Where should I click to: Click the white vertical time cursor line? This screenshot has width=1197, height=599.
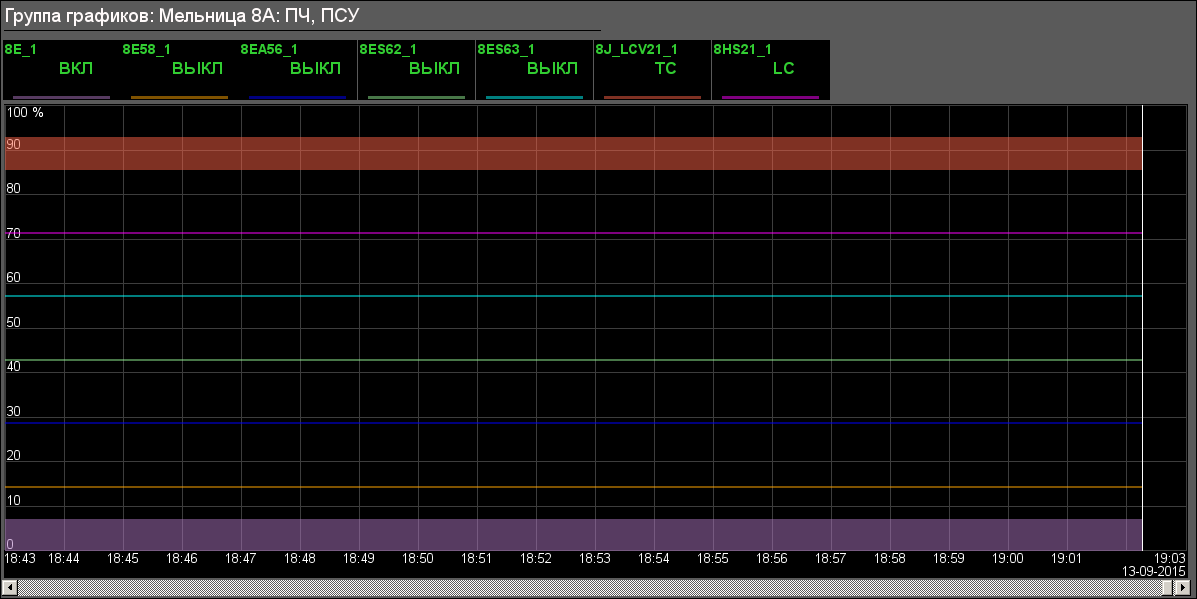point(1142,330)
